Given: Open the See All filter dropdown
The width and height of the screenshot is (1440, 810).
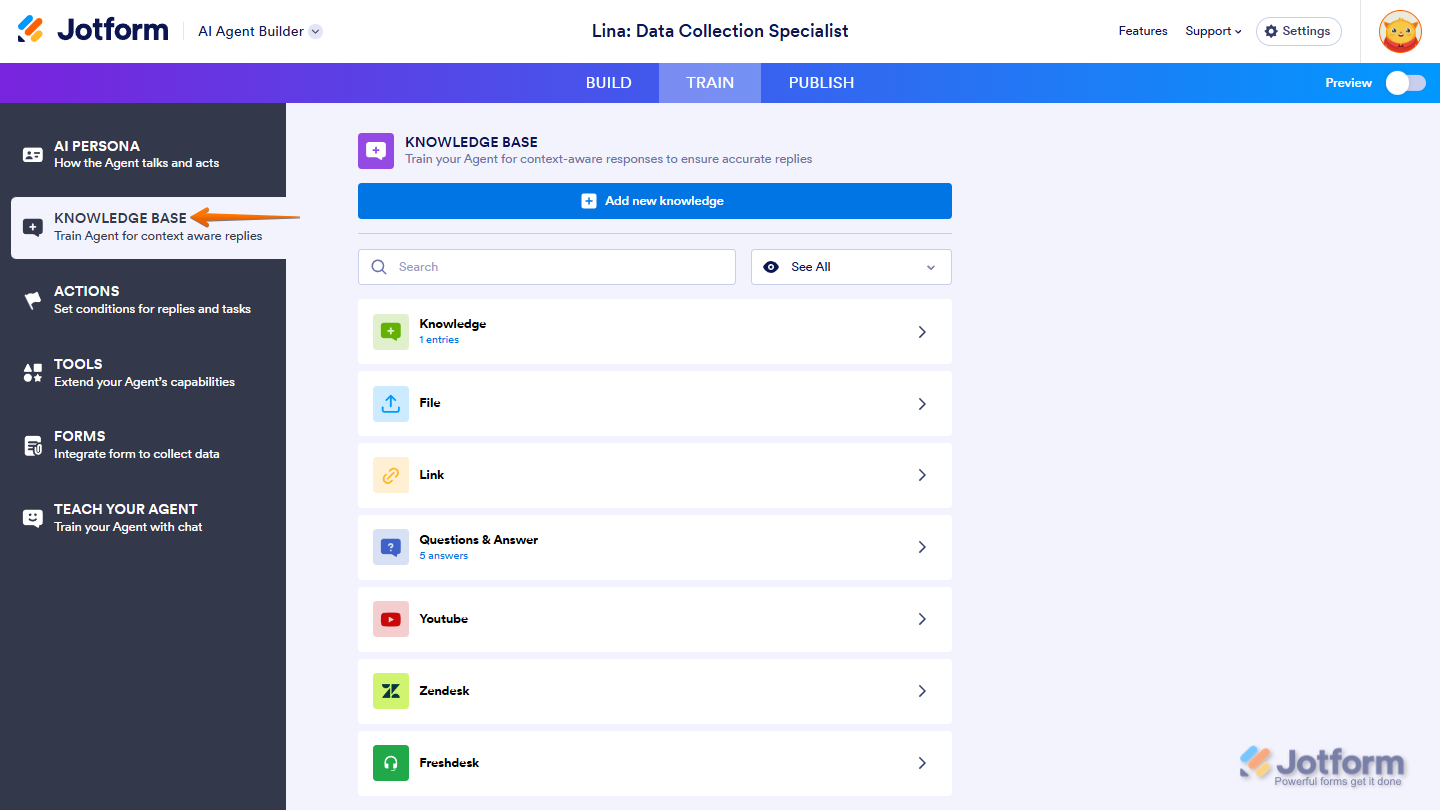Looking at the screenshot, I should point(851,267).
